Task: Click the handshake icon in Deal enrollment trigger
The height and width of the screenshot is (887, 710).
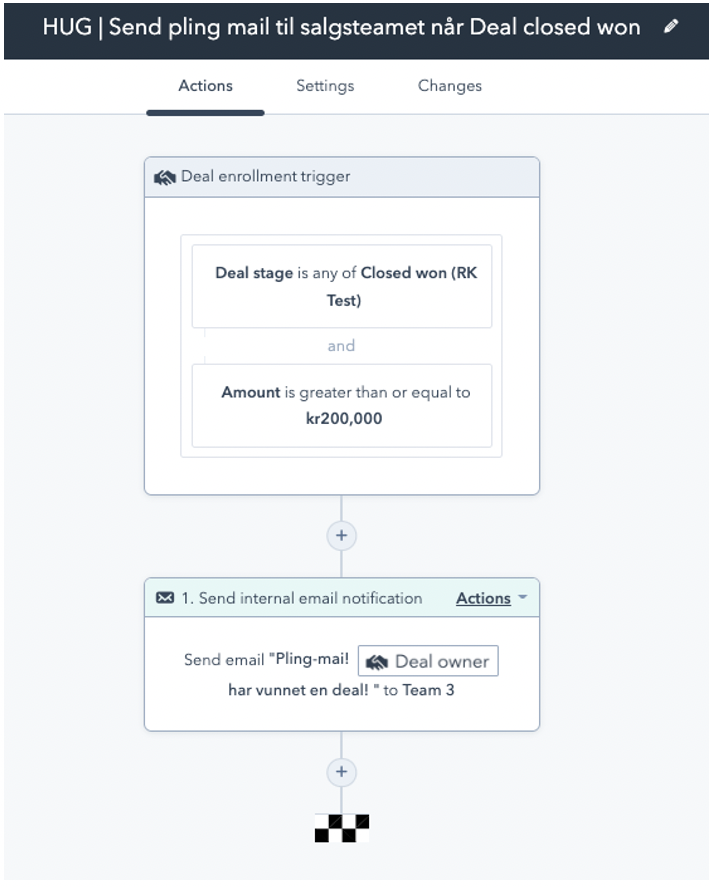Action: coord(165,178)
